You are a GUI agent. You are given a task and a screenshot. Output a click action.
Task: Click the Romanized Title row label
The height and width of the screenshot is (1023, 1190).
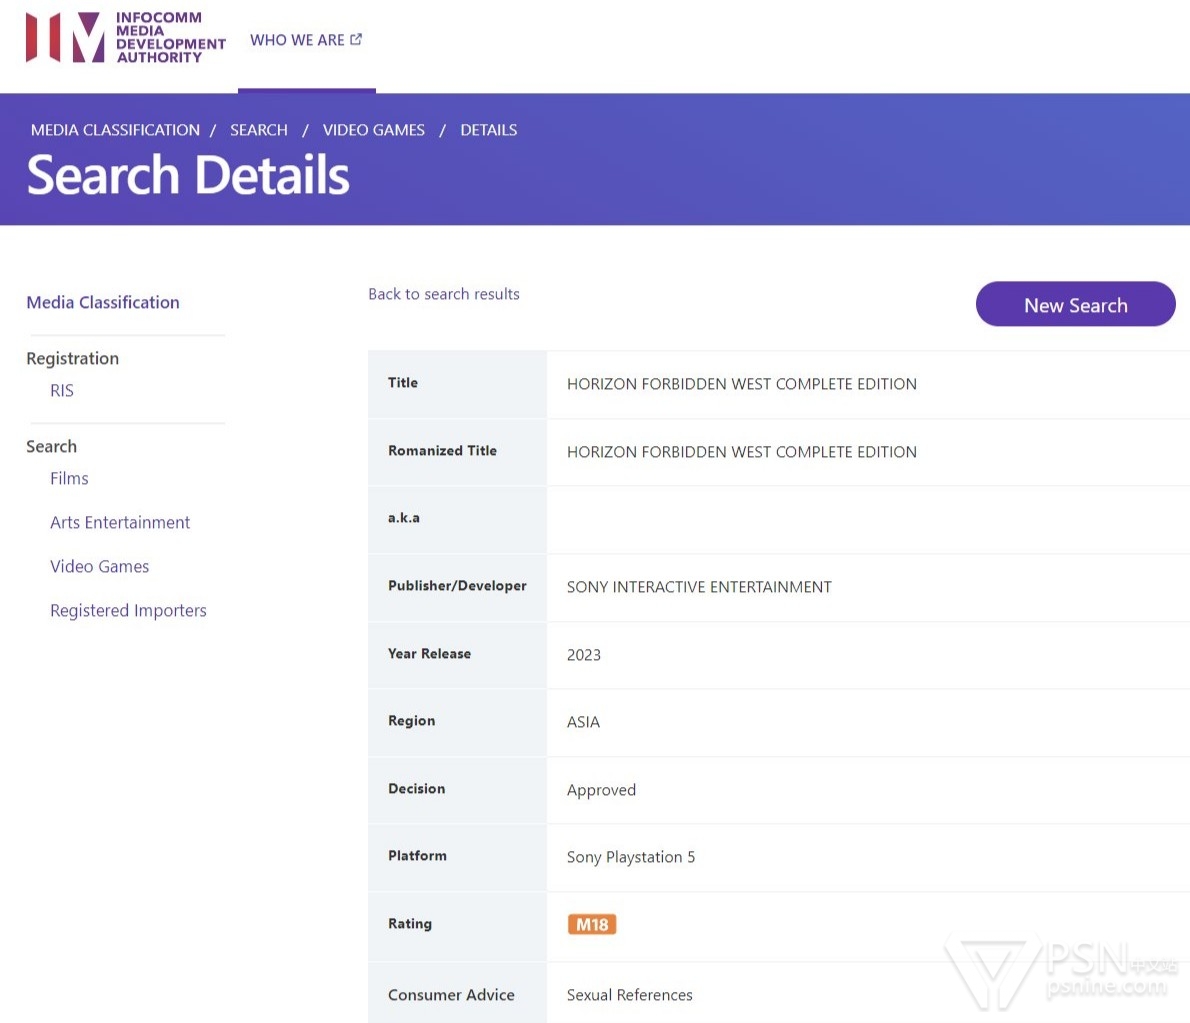(442, 451)
